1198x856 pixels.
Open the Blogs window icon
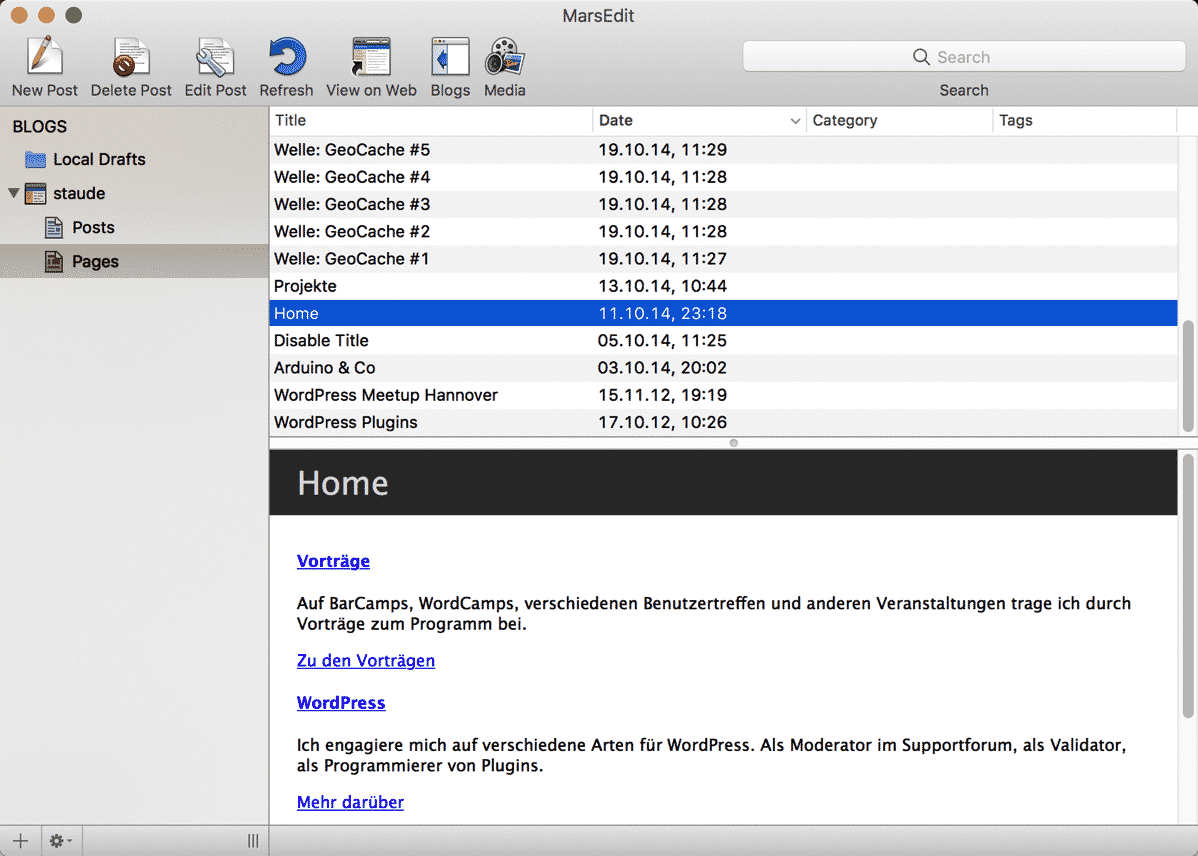[x=450, y=57]
